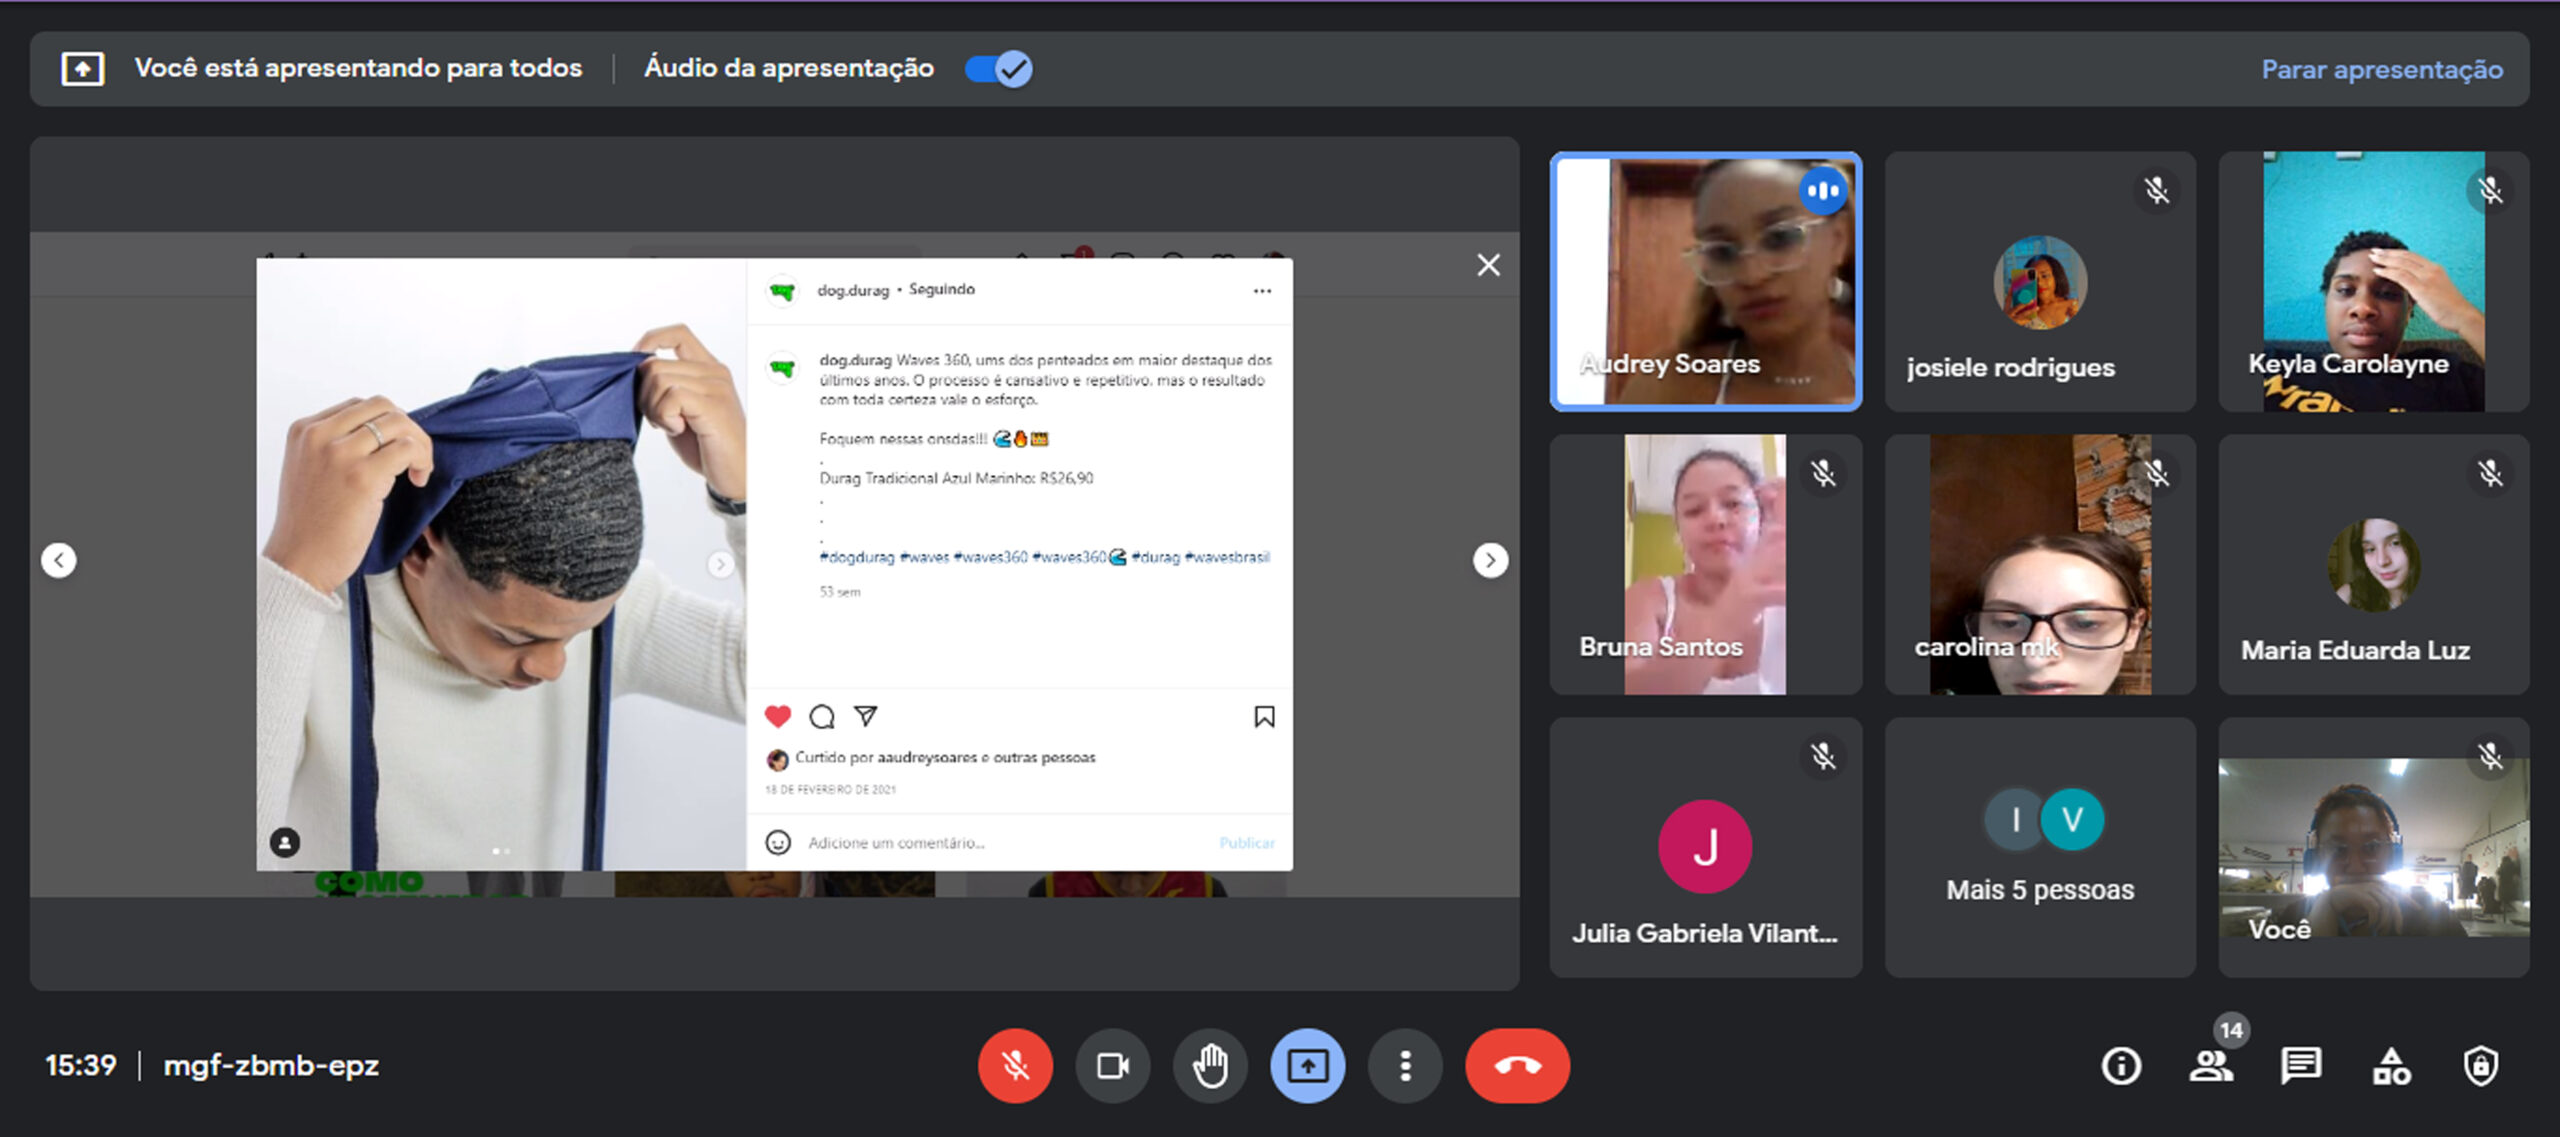Open more options three-dot menu
Image resolution: width=2560 pixels, height=1137 pixels.
1405,1066
